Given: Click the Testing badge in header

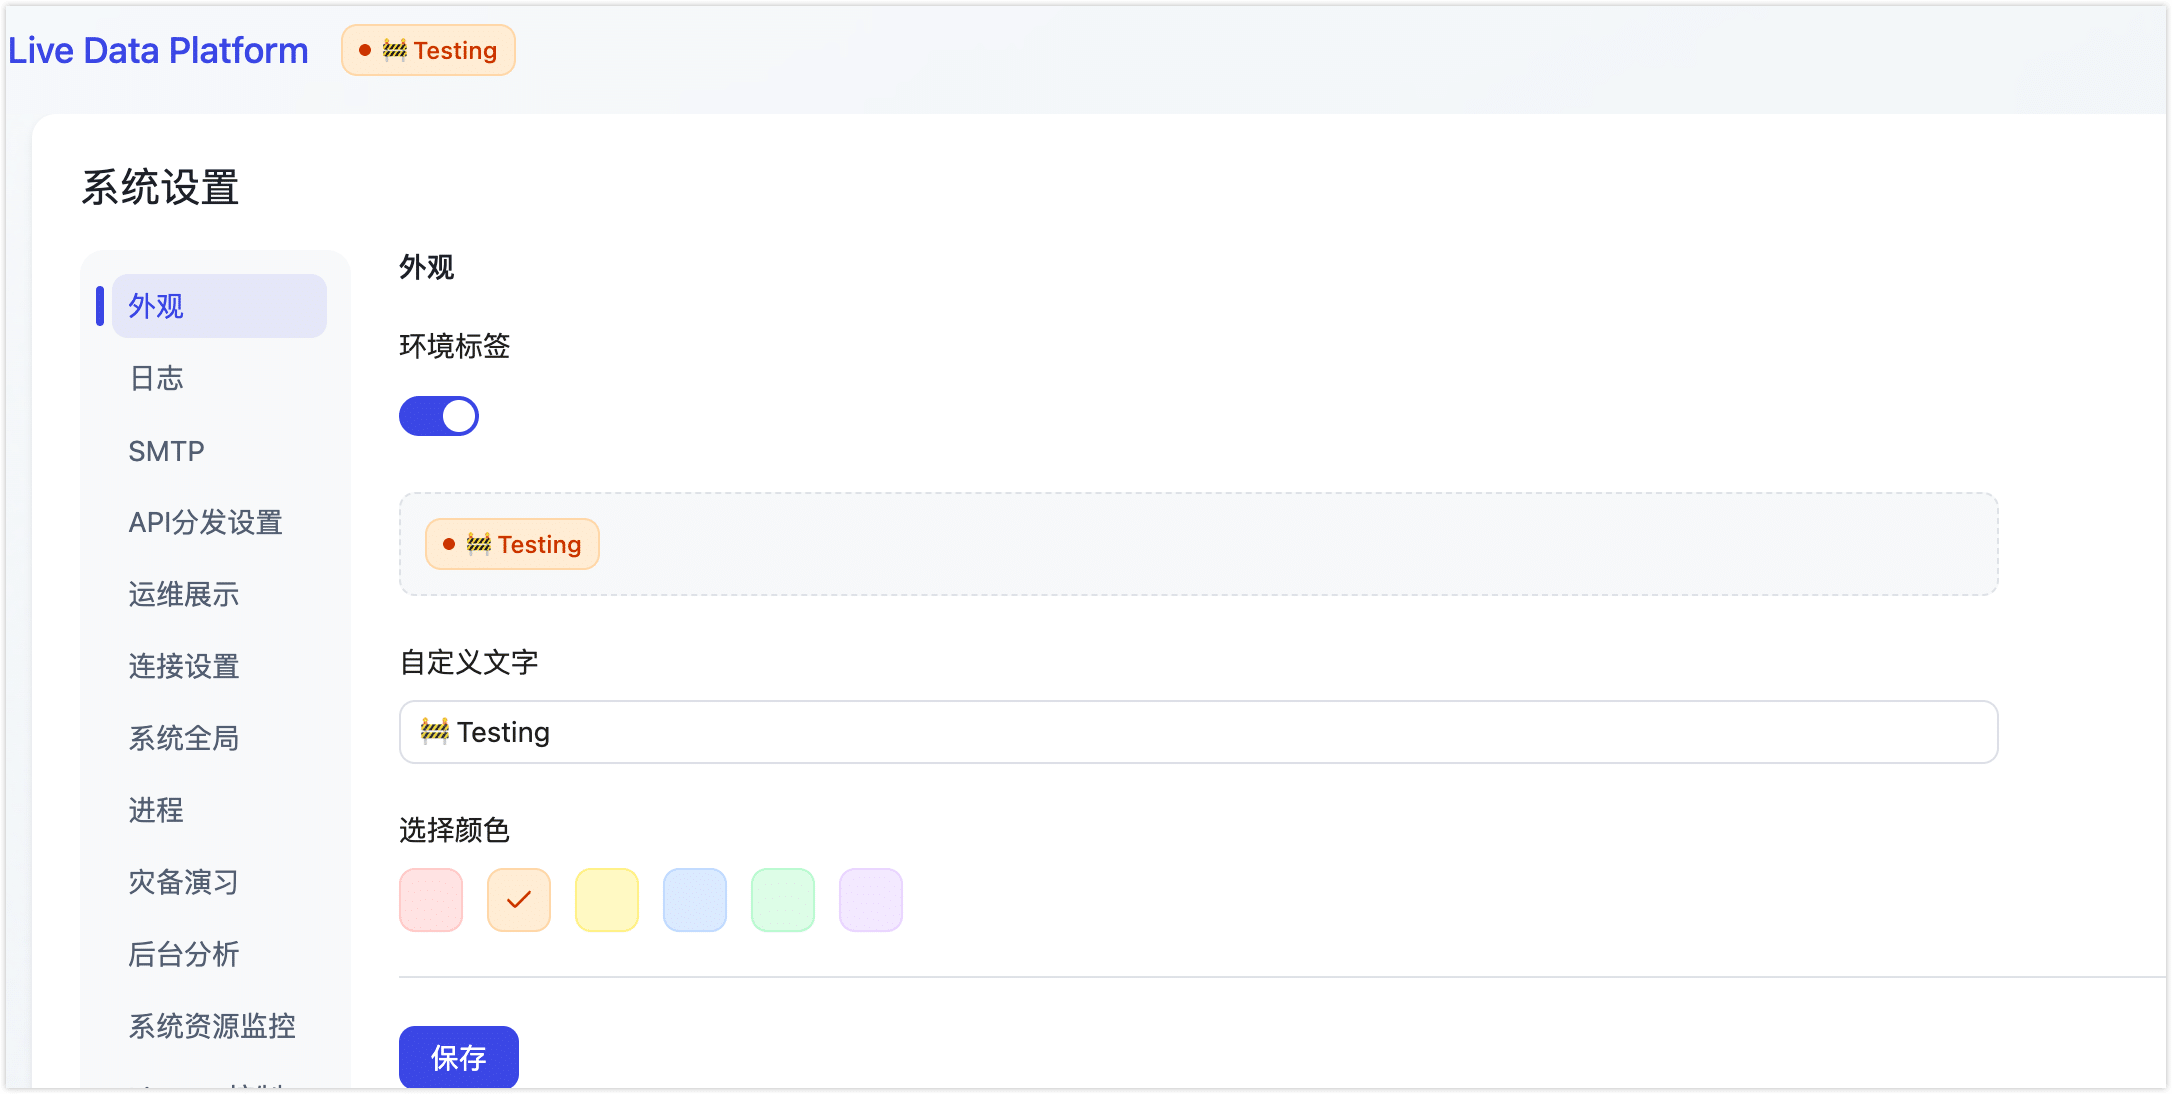Looking at the screenshot, I should pyautogui.click(x=428, y=50).
